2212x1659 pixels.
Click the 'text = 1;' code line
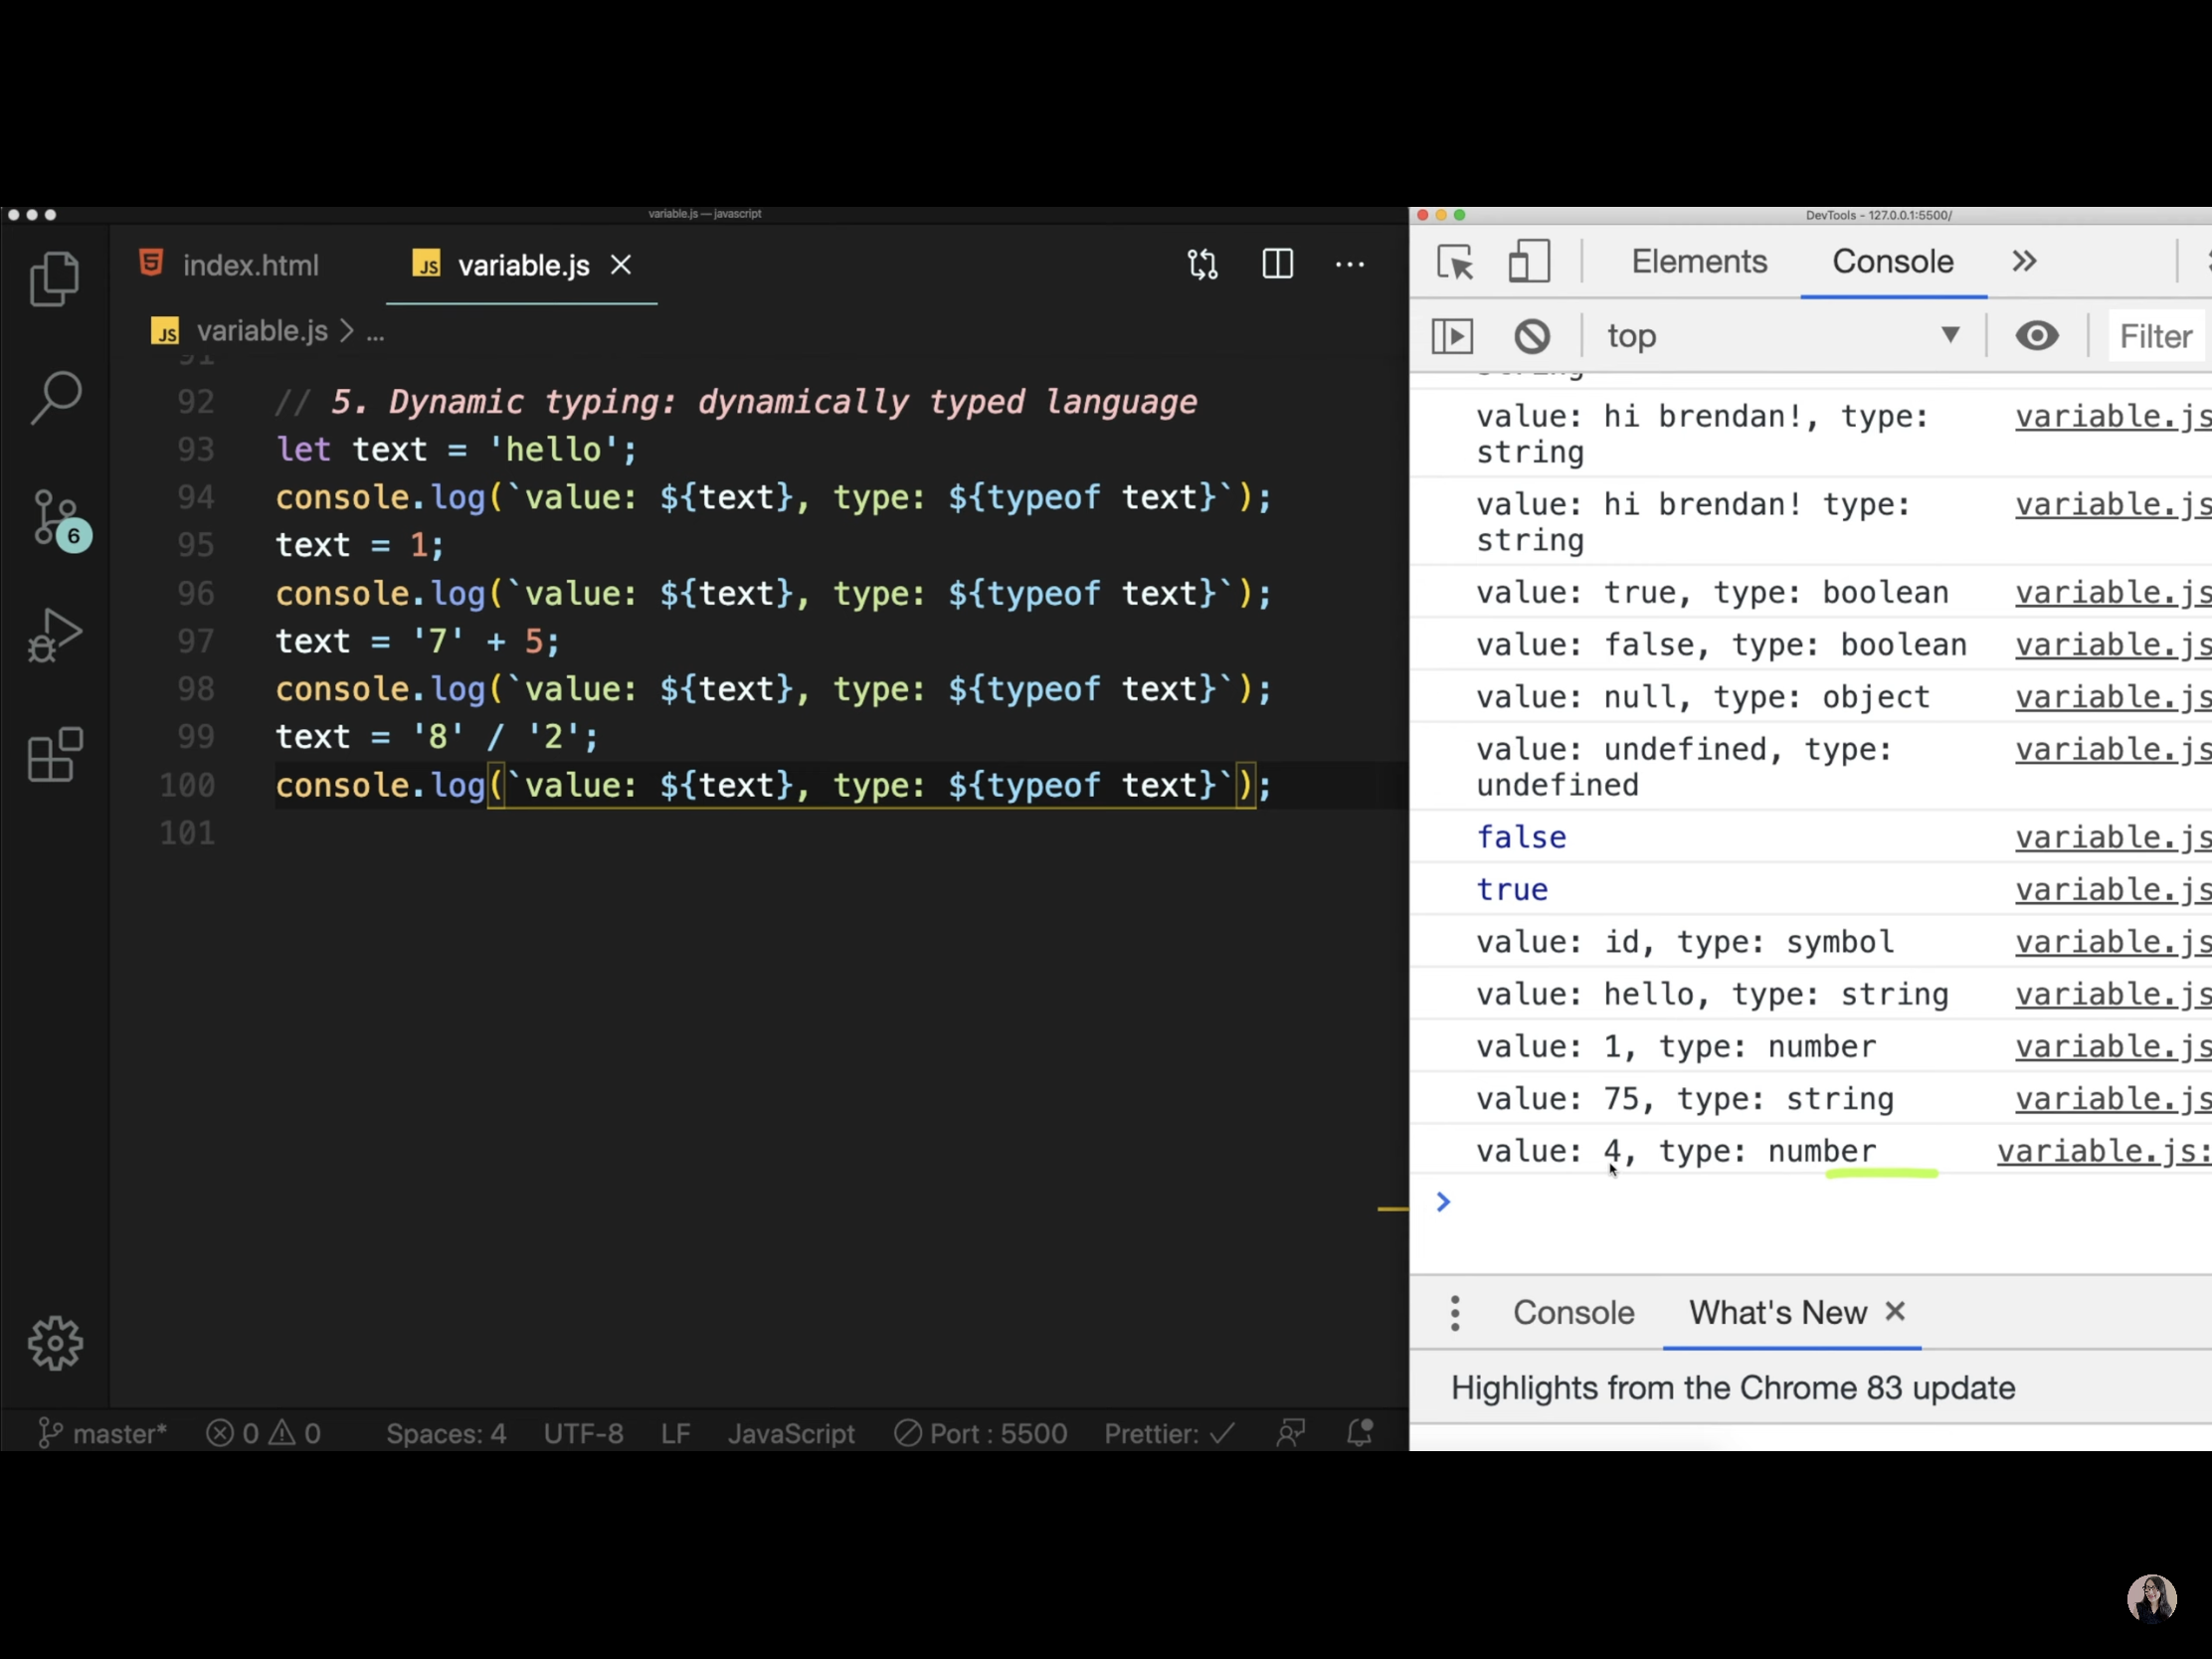pos(360,545)
